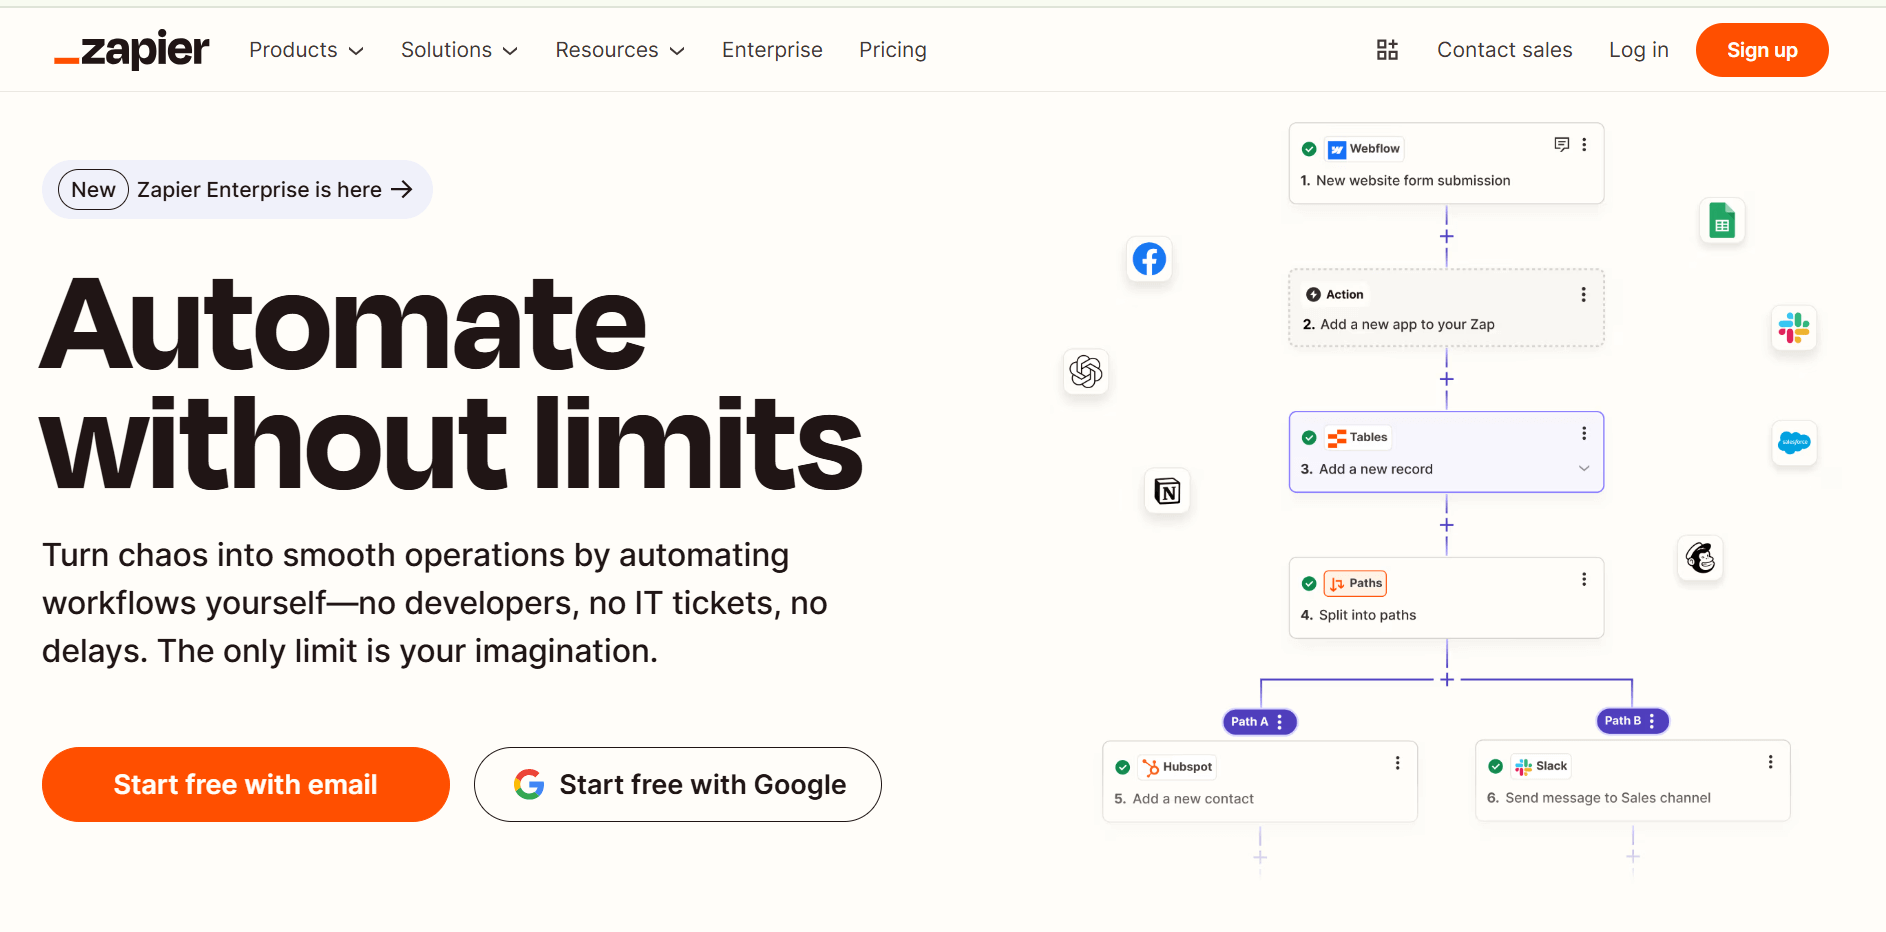Open comment icon on Webflow step
Image resolution: width=1886 pixels, height=932 pixels.
[1562, 145]
